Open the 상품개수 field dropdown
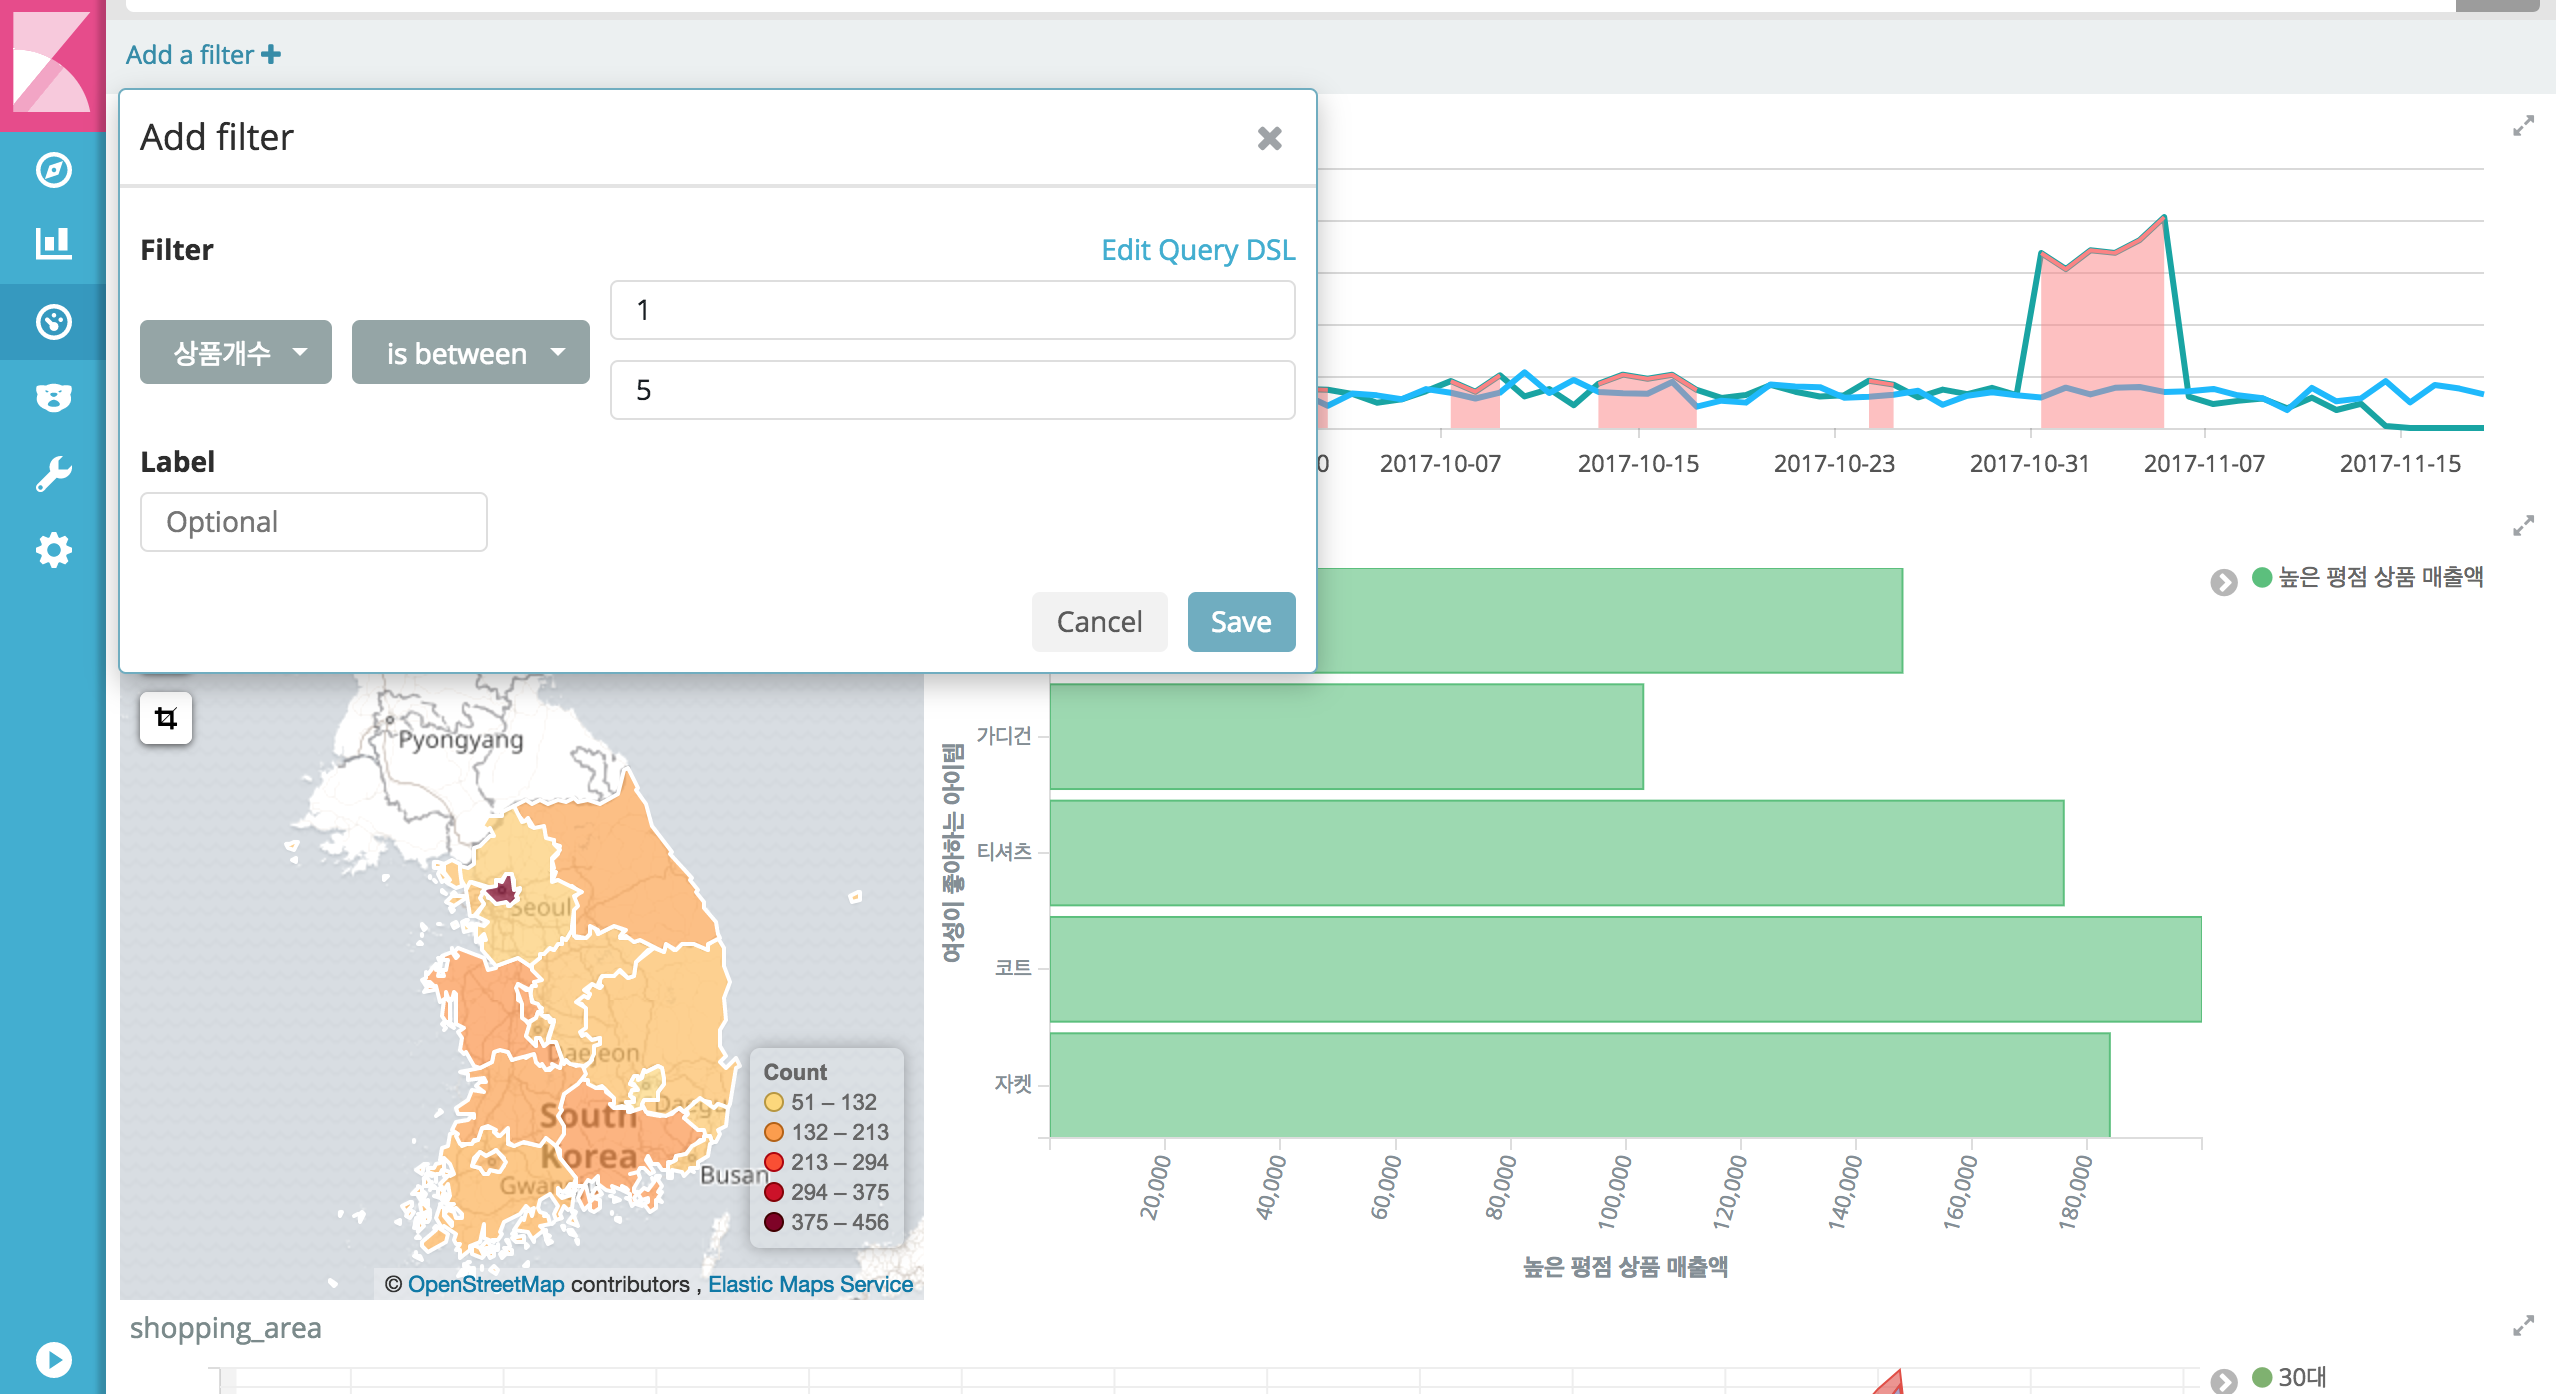The width and height of the screenshot is (2556, 1394). click(236, 352)
